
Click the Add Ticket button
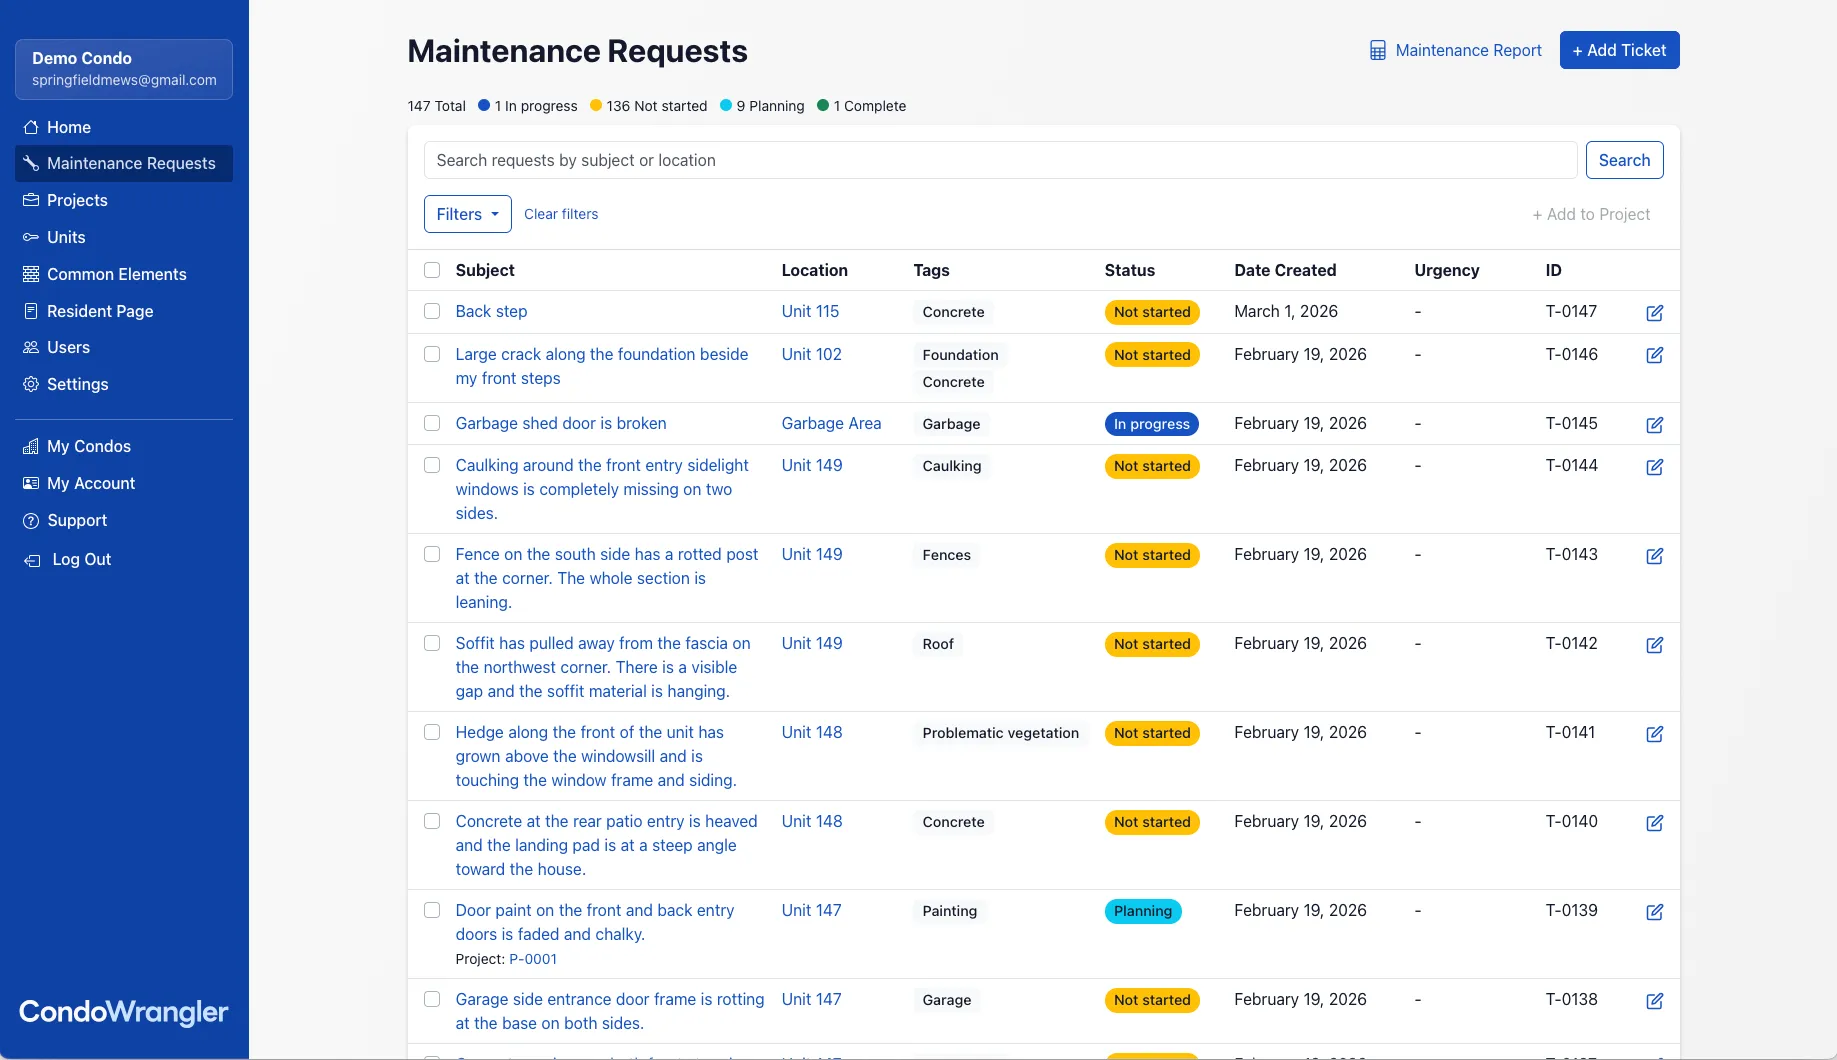click(x=1619, y=50)
